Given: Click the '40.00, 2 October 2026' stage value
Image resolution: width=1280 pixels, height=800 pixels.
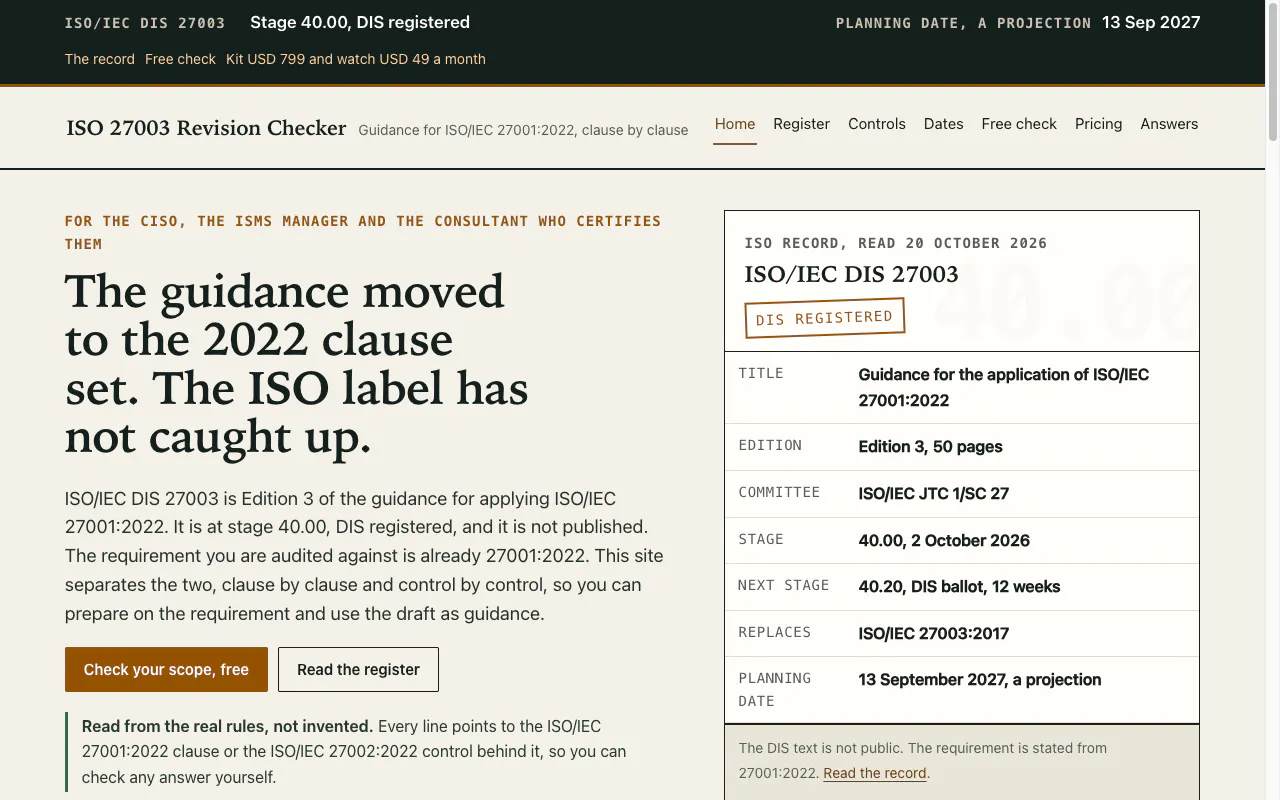Looking at the screenshot, I should (x=944, y=540).
